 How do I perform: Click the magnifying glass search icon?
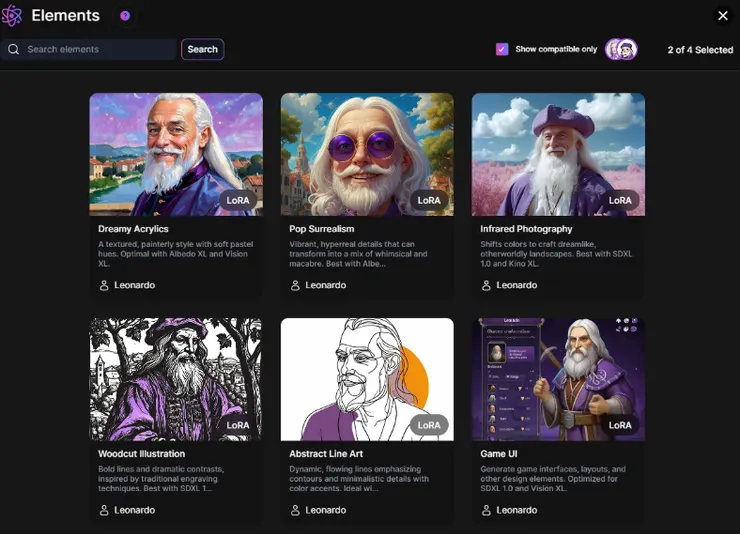pos(14,49)
